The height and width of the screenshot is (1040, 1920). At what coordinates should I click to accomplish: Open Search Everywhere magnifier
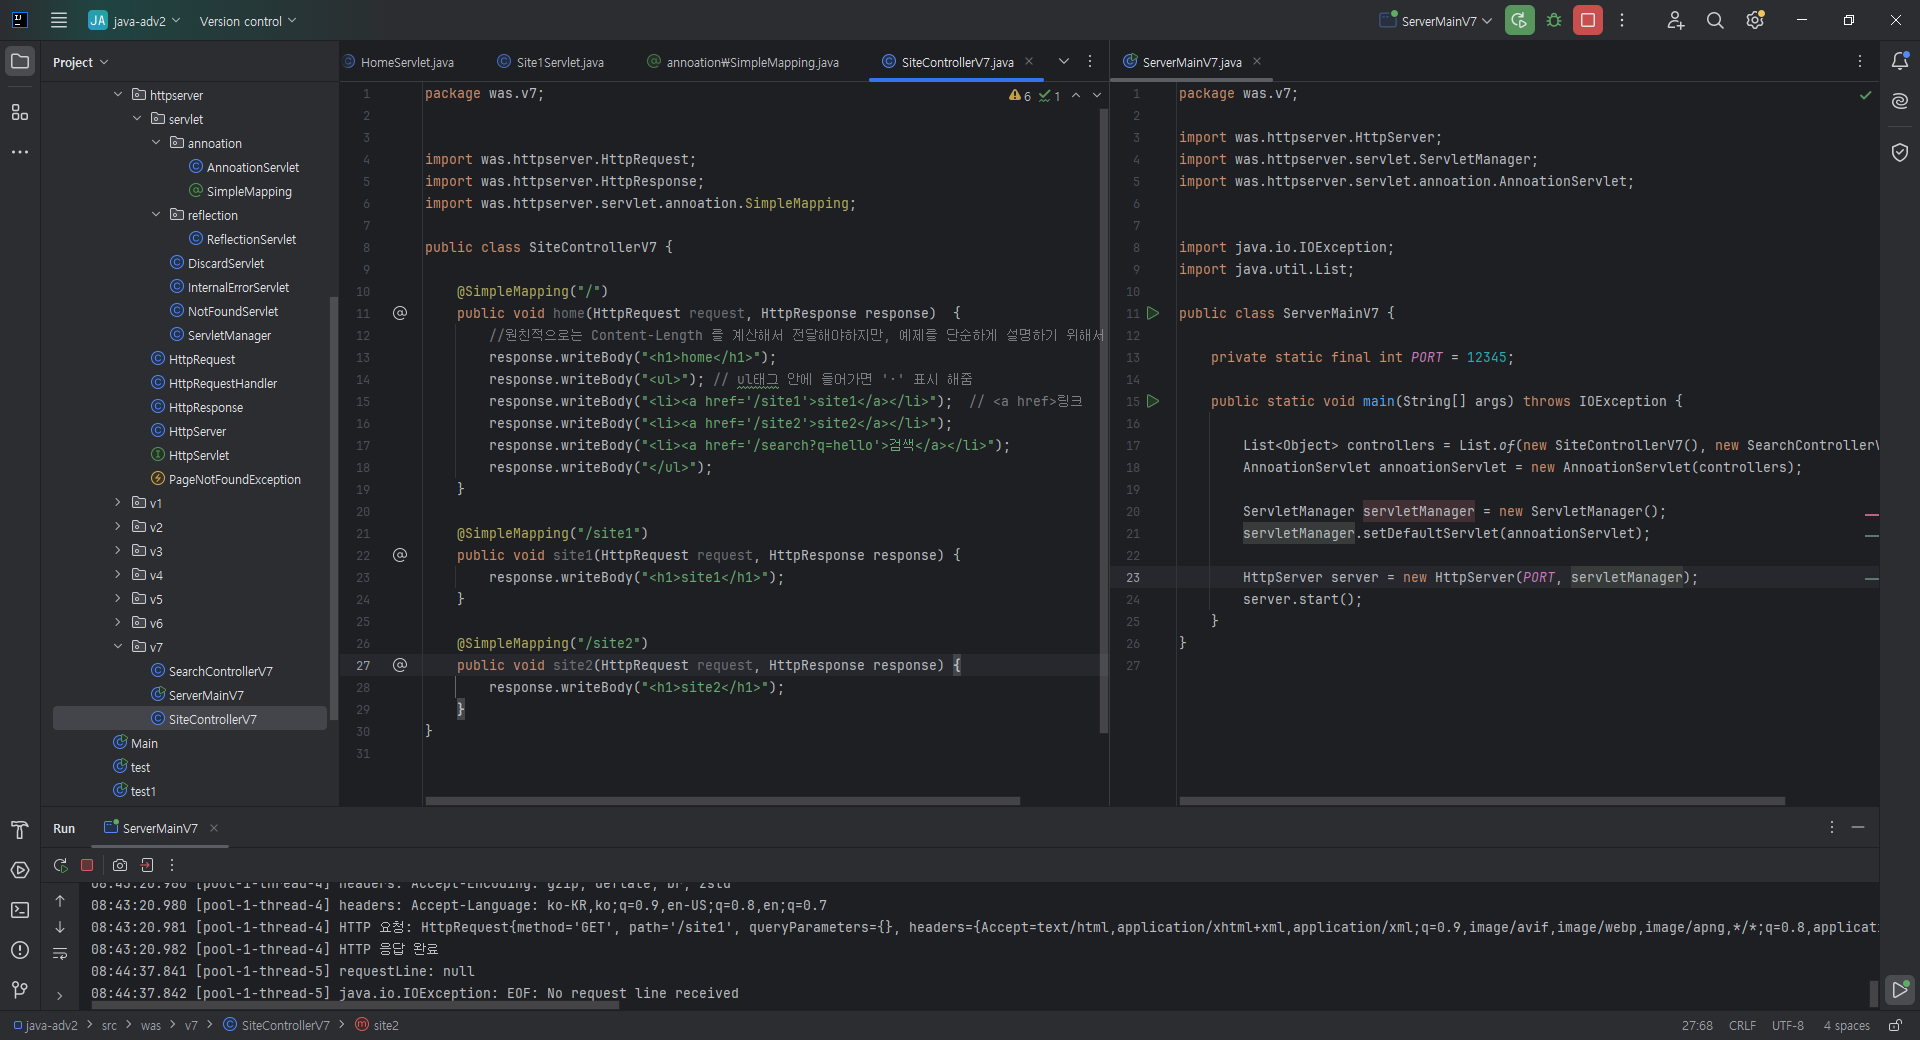(1715, 20)
